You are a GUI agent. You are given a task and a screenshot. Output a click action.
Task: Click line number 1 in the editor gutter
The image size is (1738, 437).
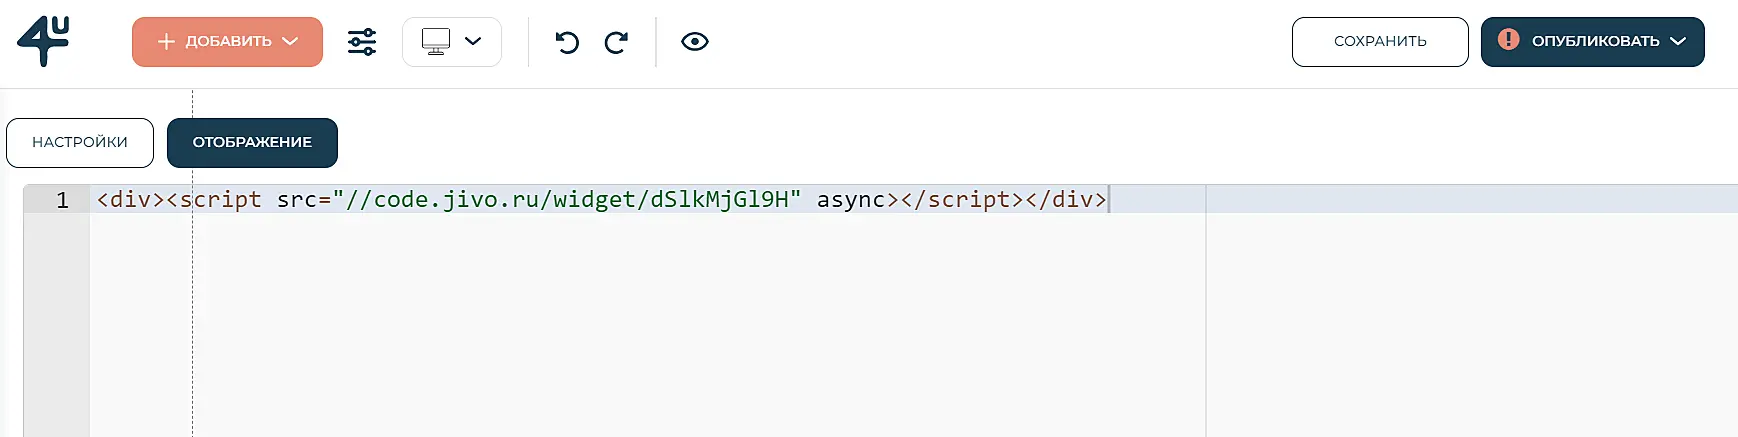pyautogui.click(x=62, y=200)
